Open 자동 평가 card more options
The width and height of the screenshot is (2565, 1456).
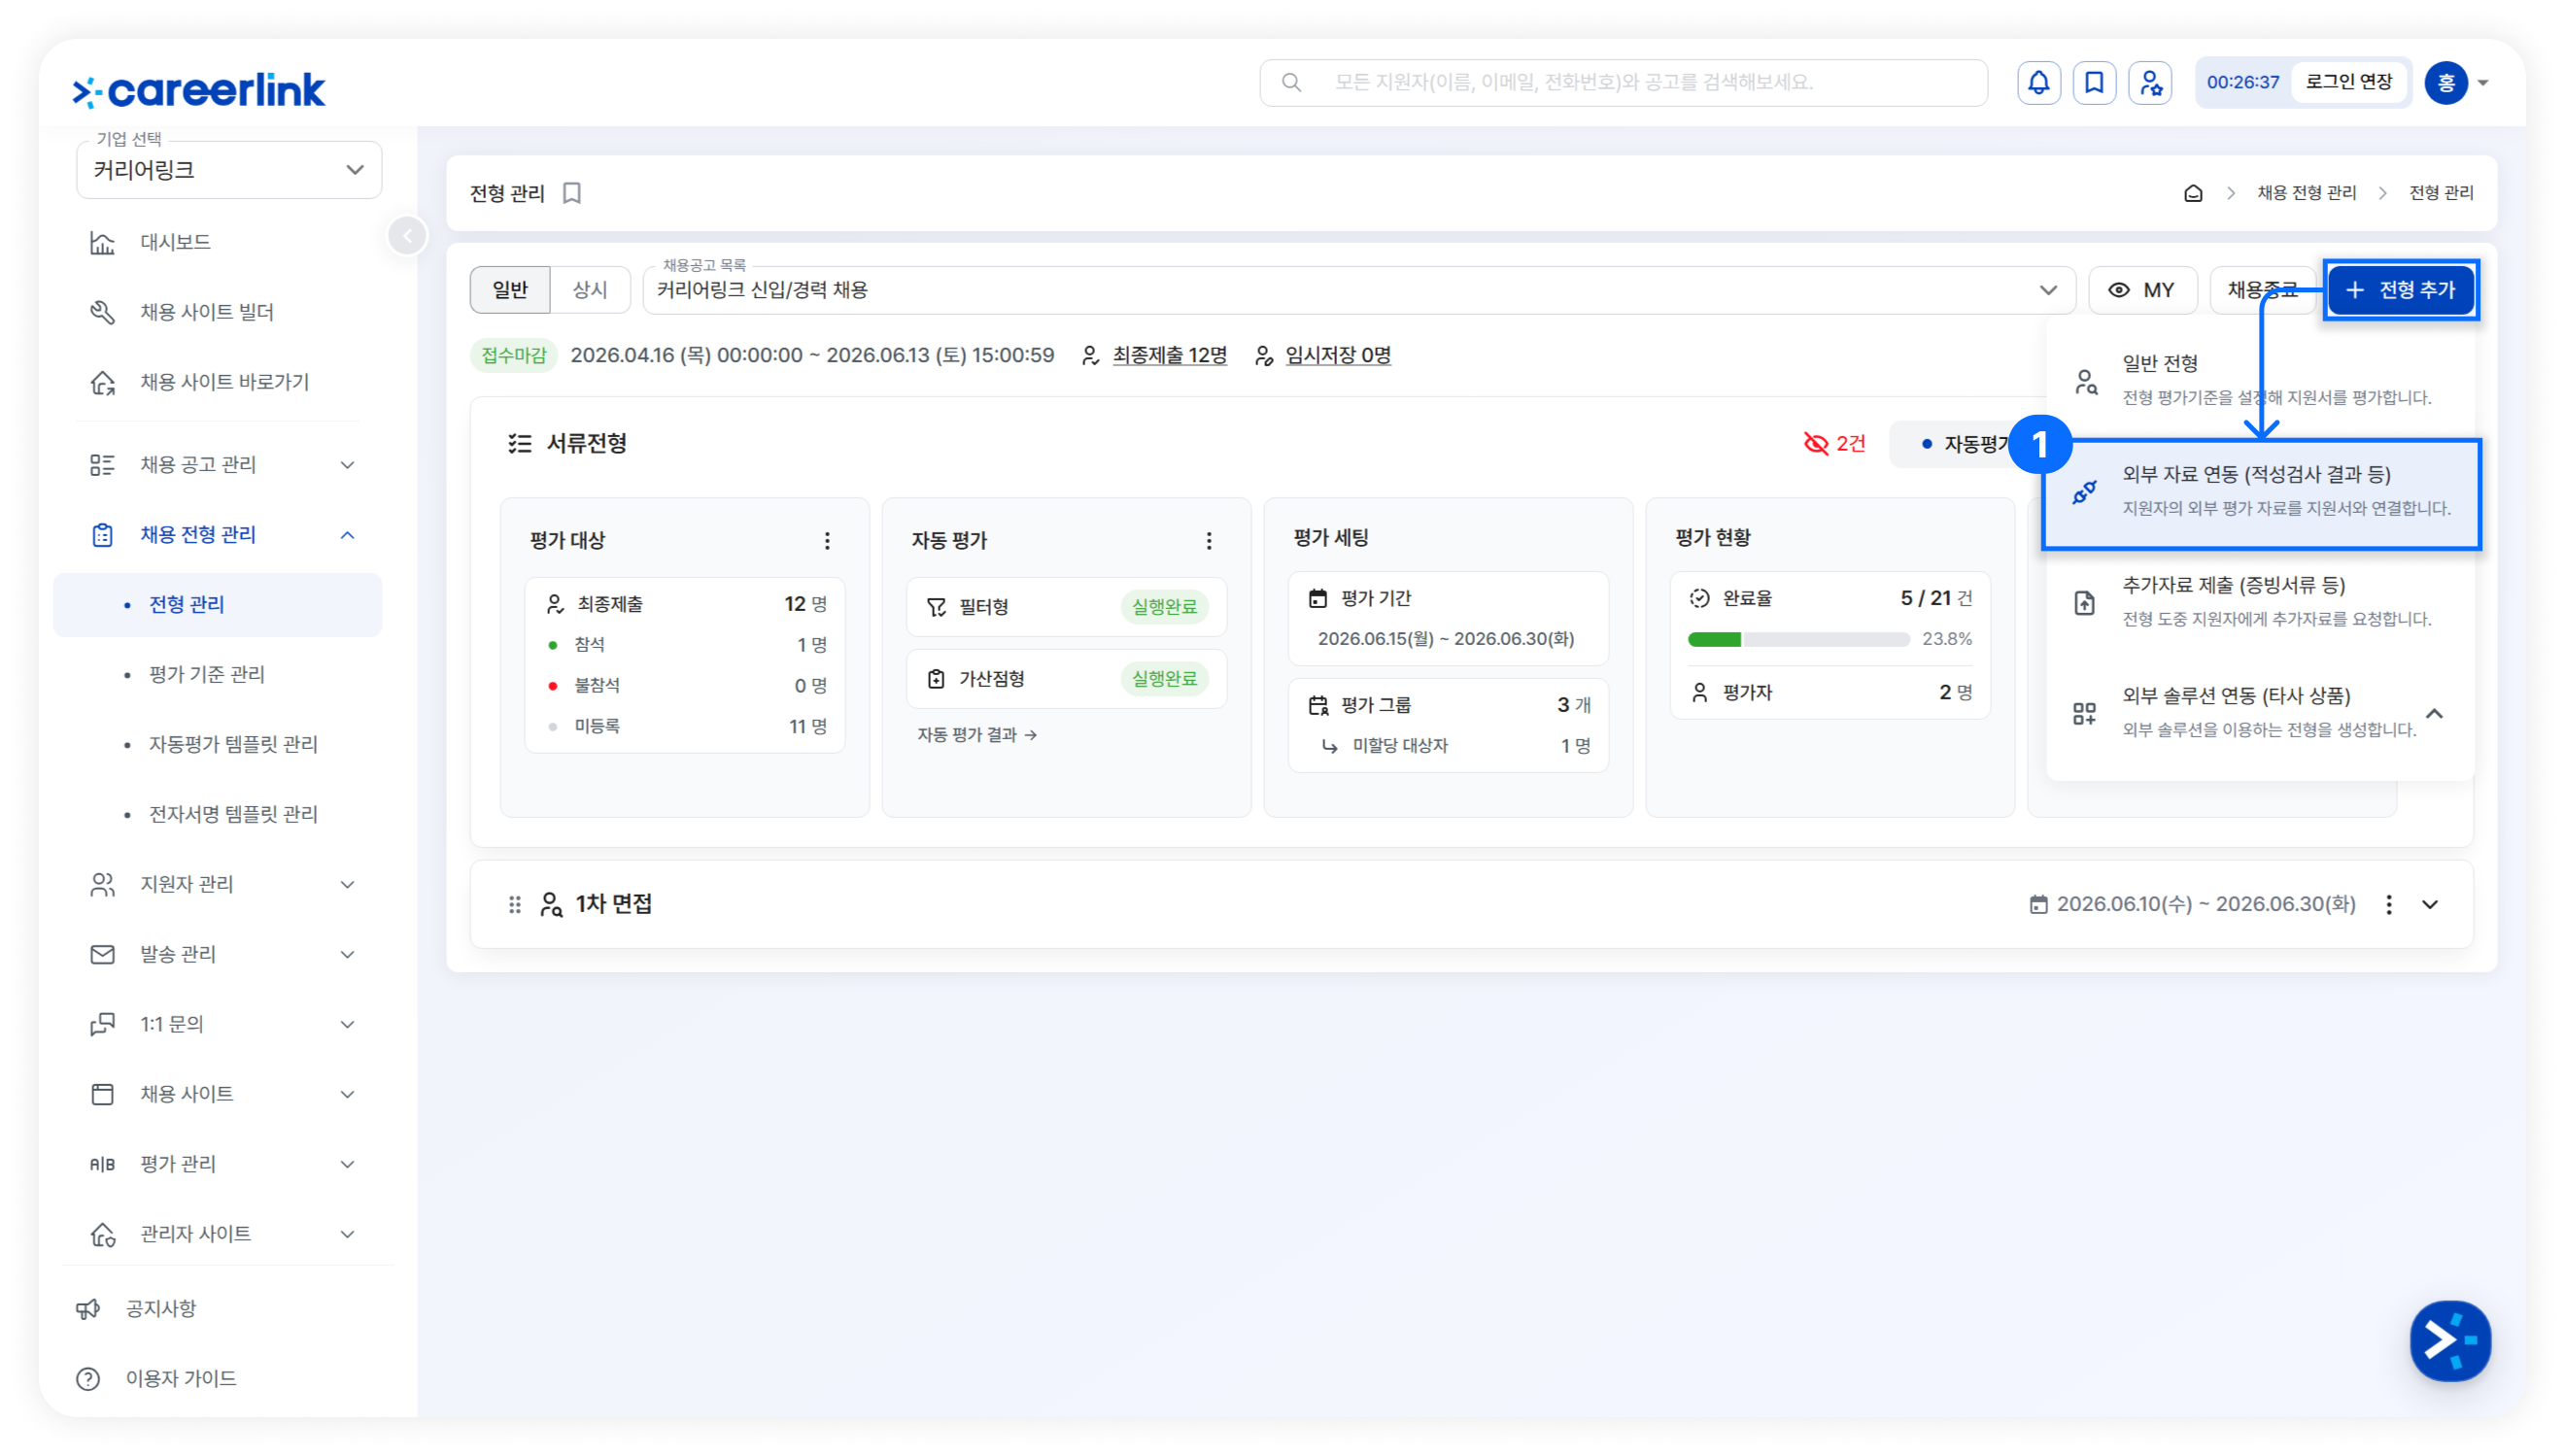1208,541
